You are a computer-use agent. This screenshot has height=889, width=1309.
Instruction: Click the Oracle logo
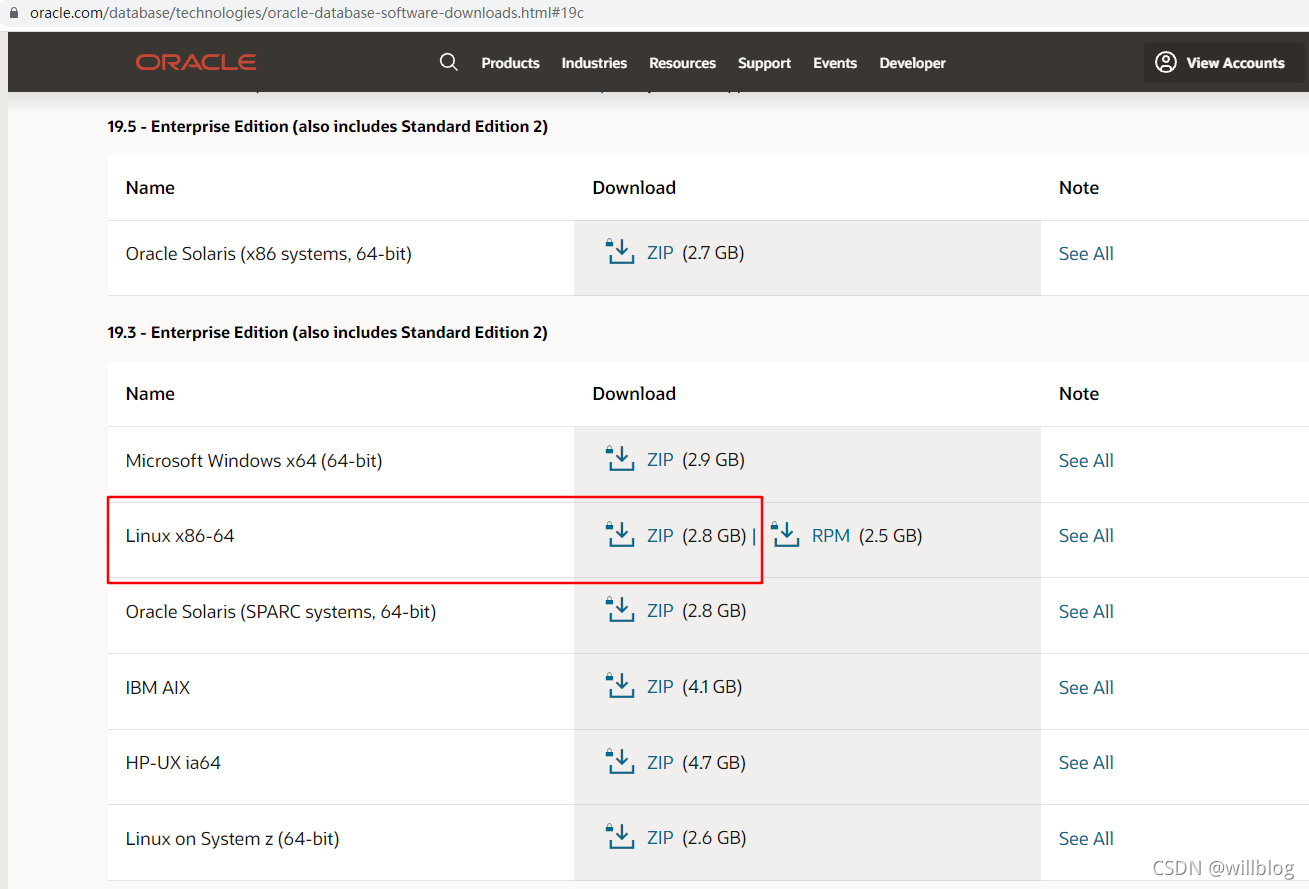pos(196,62)
